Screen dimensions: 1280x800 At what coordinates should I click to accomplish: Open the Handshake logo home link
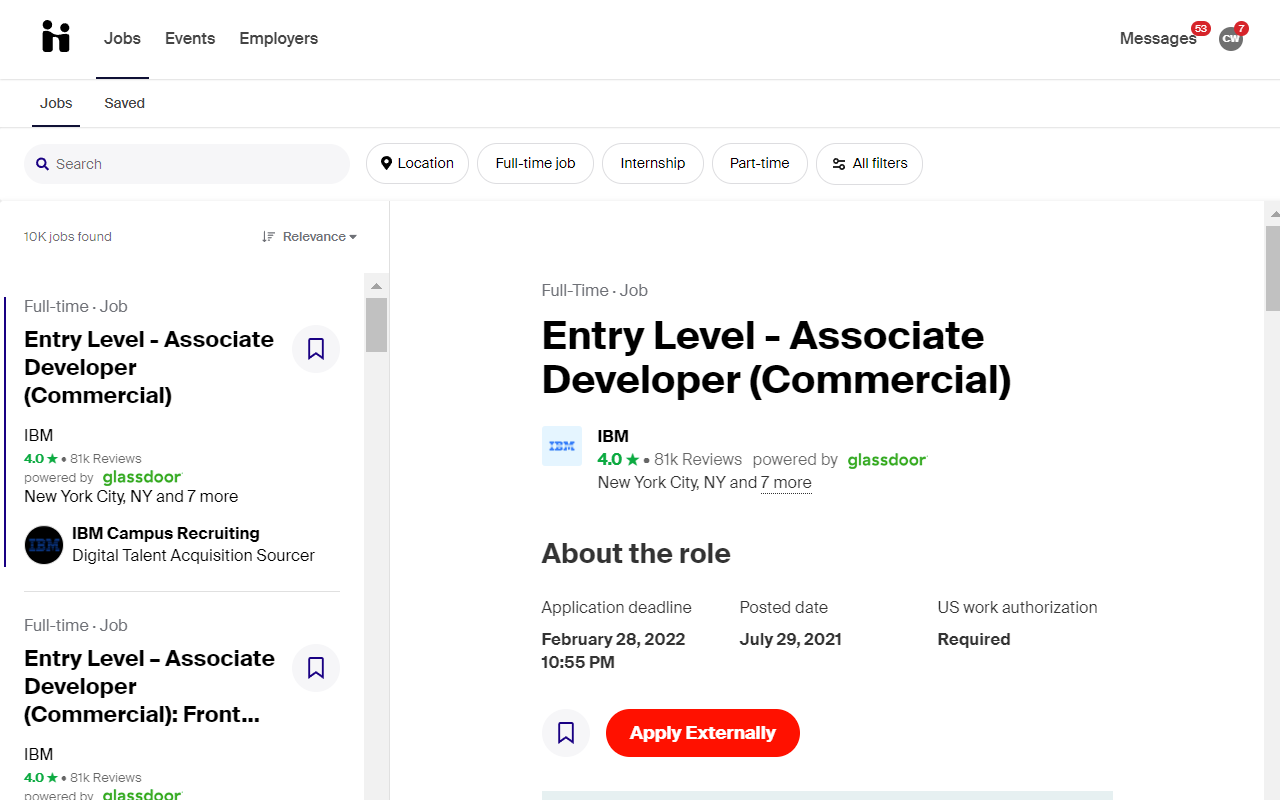[x=56, y=37]
